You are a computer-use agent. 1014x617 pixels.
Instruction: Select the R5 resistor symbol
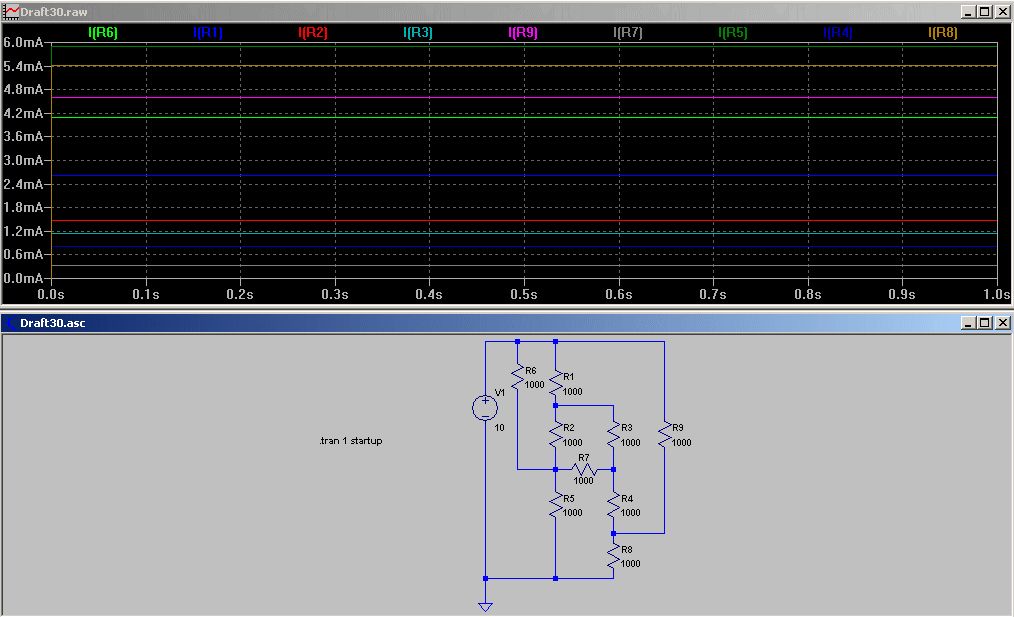(555, 505)
